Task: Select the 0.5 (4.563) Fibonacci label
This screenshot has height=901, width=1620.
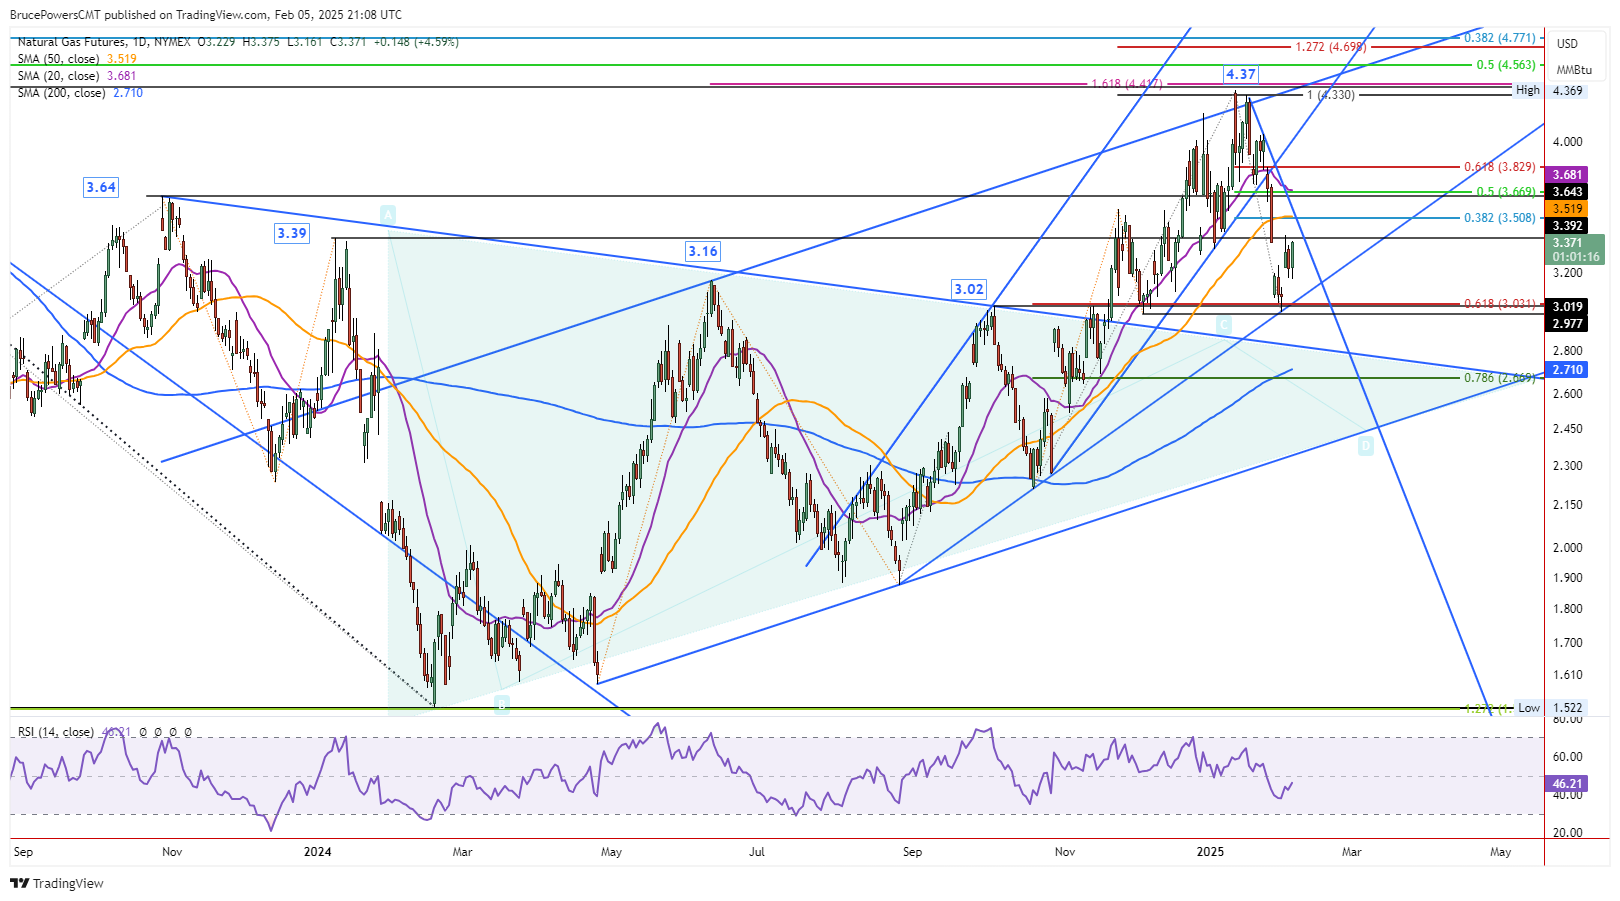Action: point(1506,65)
